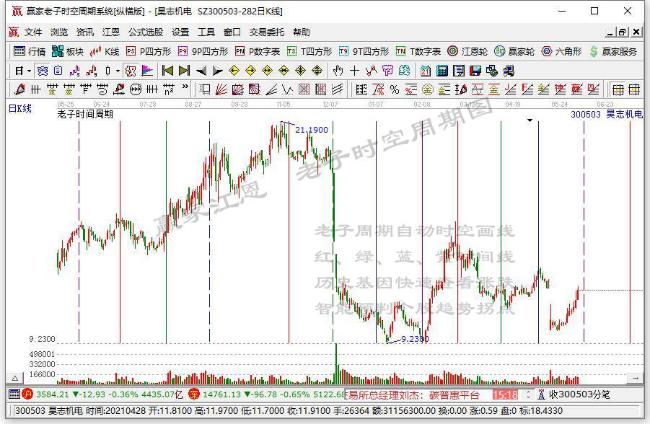Click the small black triangle above the chart
The image size is (650, 424).
coord(529,121)
